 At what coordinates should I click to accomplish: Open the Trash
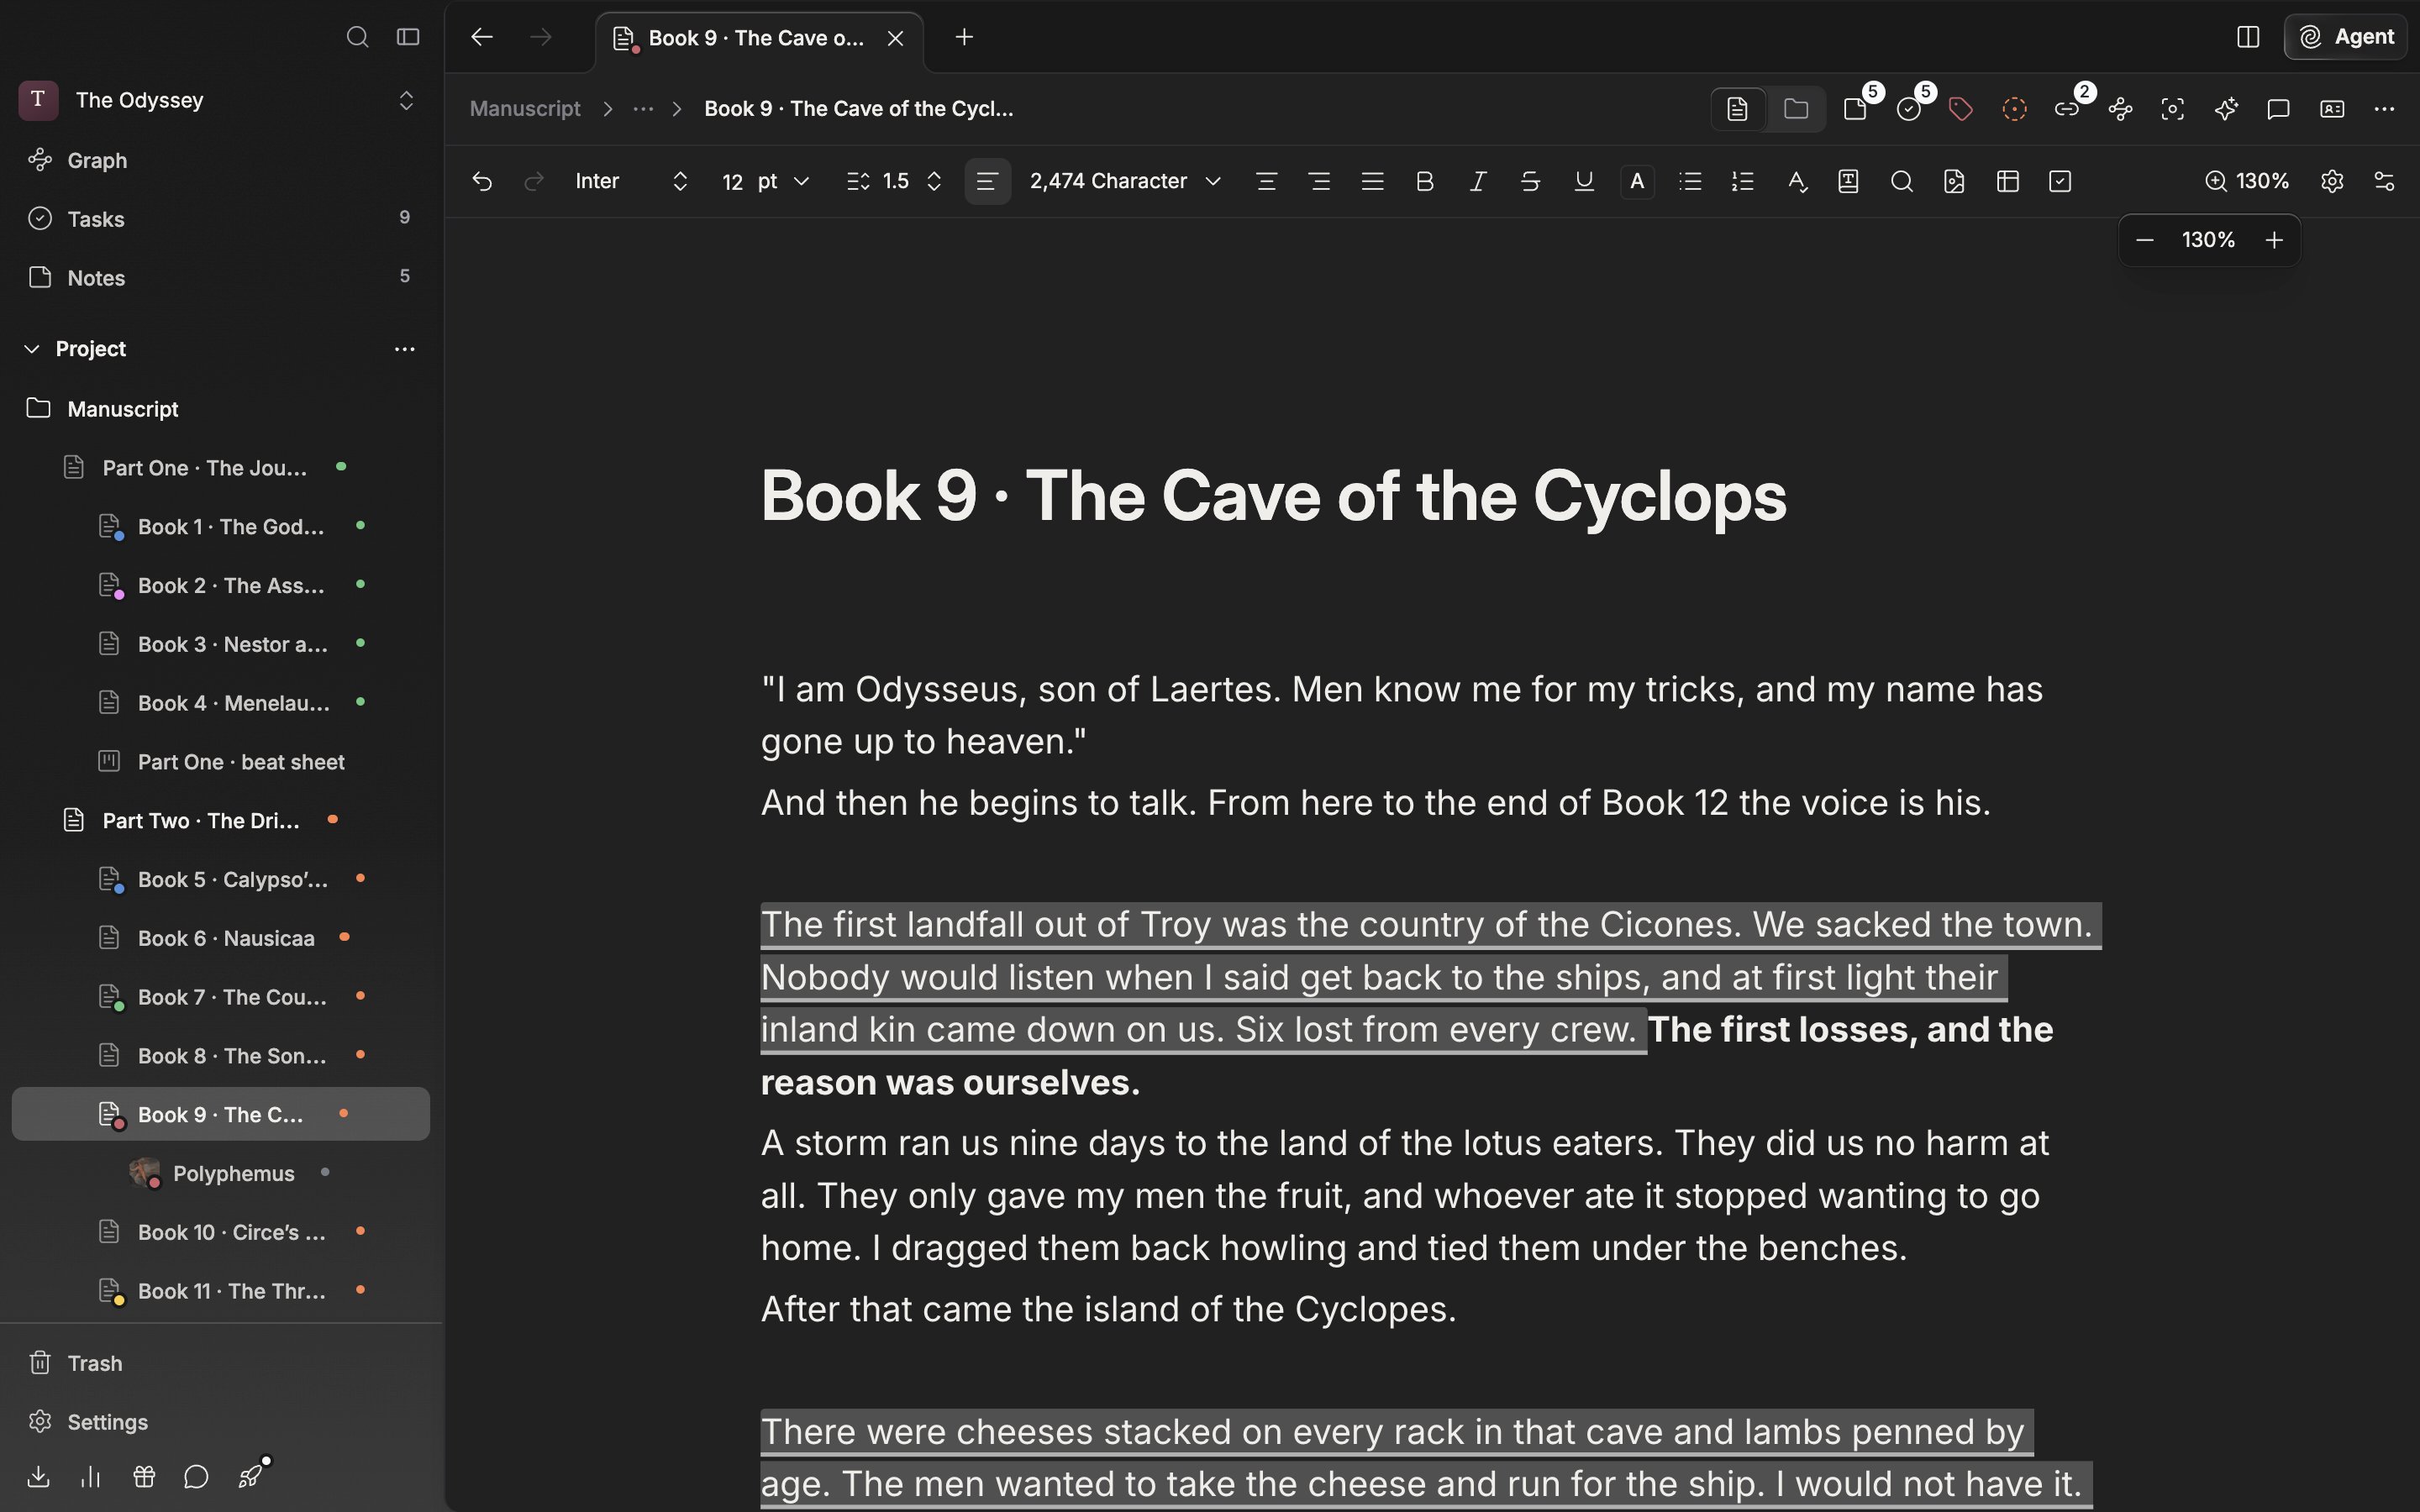220,1363
